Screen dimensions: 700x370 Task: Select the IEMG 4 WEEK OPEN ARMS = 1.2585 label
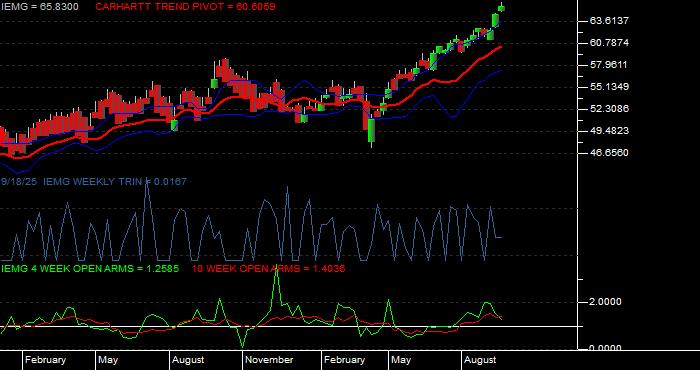point(90,269)
